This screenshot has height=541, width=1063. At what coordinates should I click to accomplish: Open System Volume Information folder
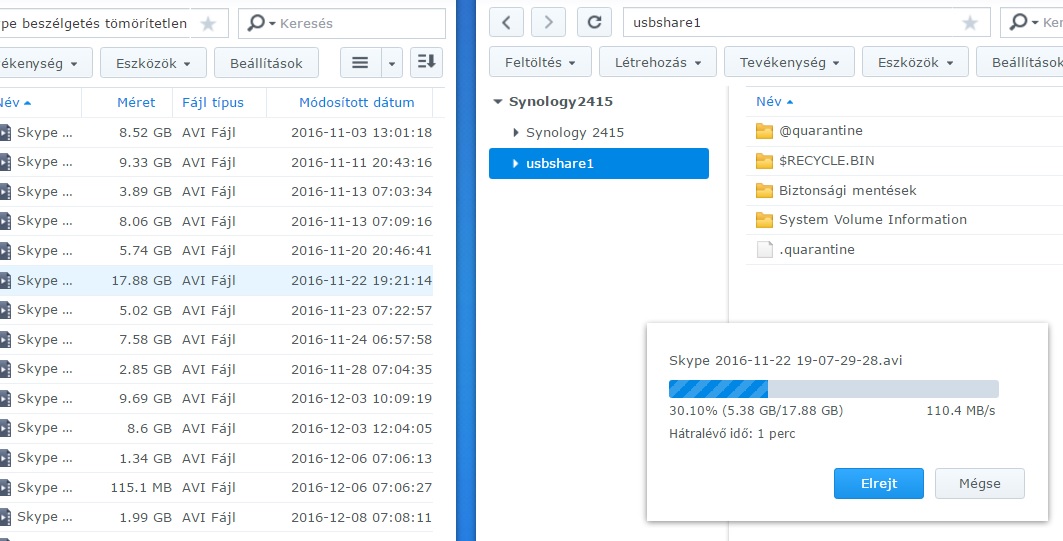[904, 220]
